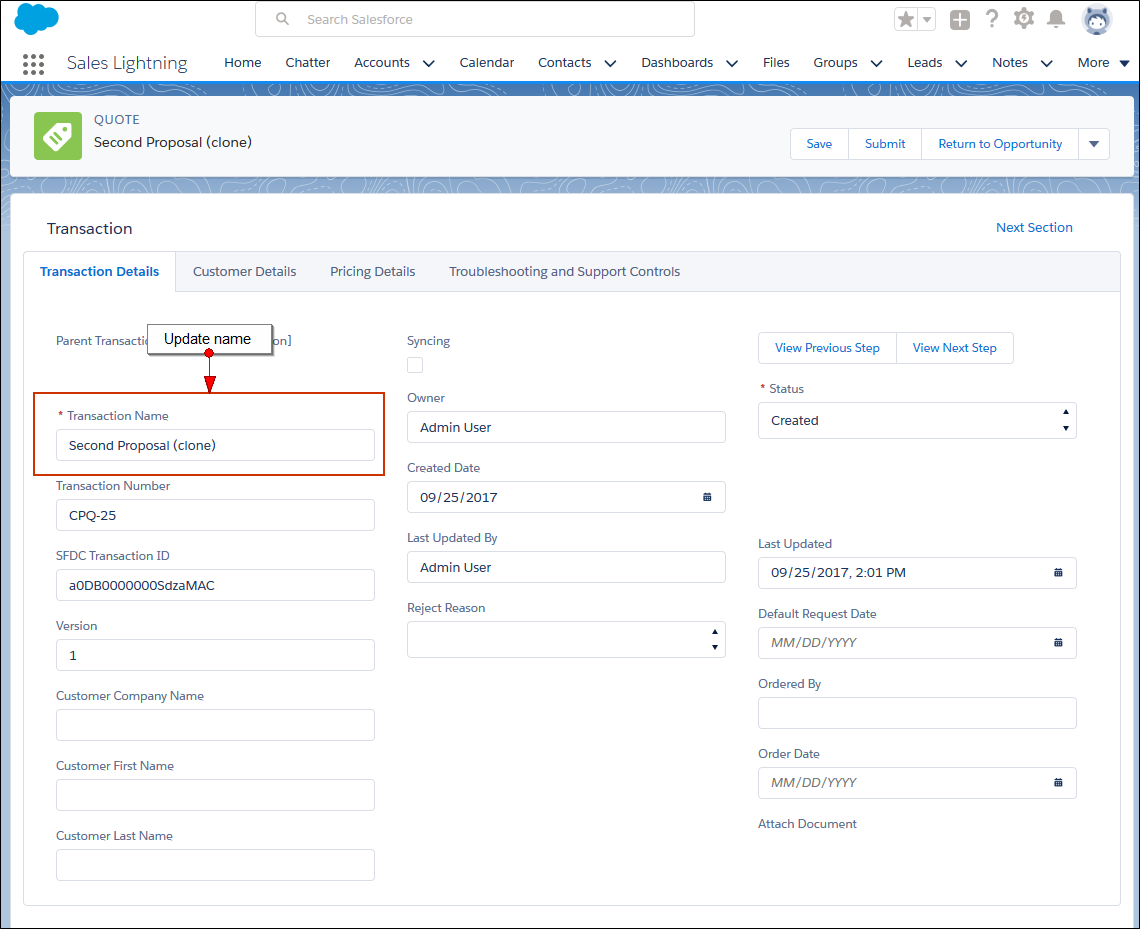Click the Salesforce cloud logo
Viewport: 1140px width, 929px height.
point(36,18)
